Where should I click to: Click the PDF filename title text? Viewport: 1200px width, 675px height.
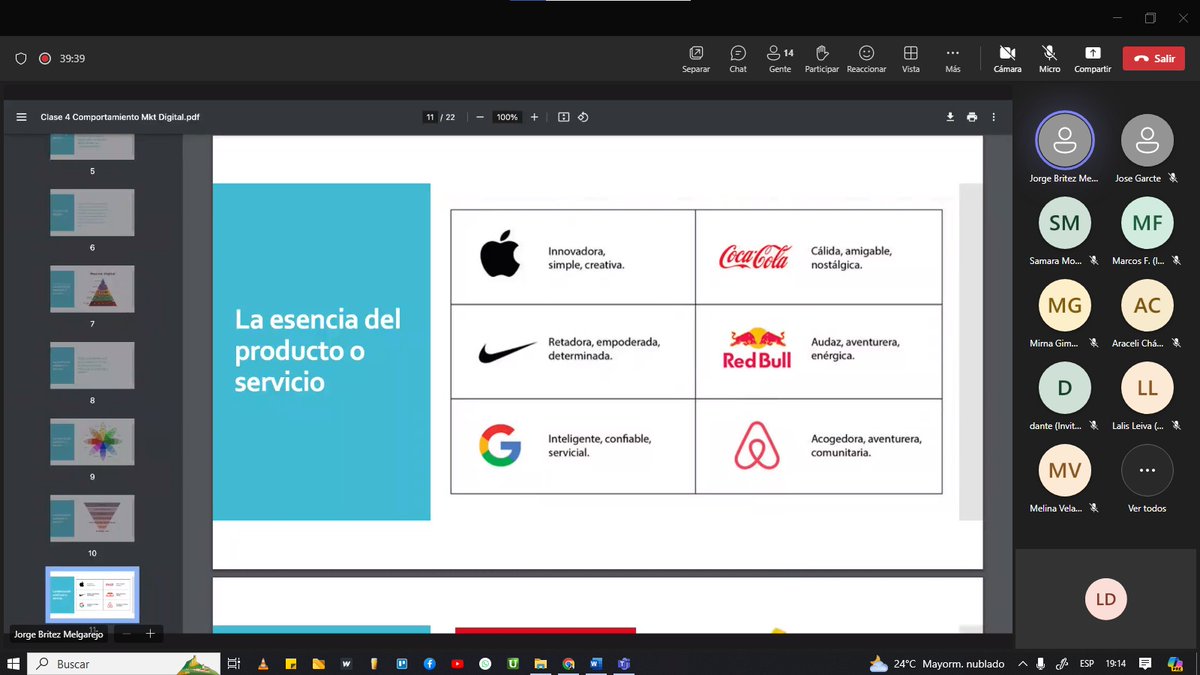pyautogui.click(x=120, y=117)
